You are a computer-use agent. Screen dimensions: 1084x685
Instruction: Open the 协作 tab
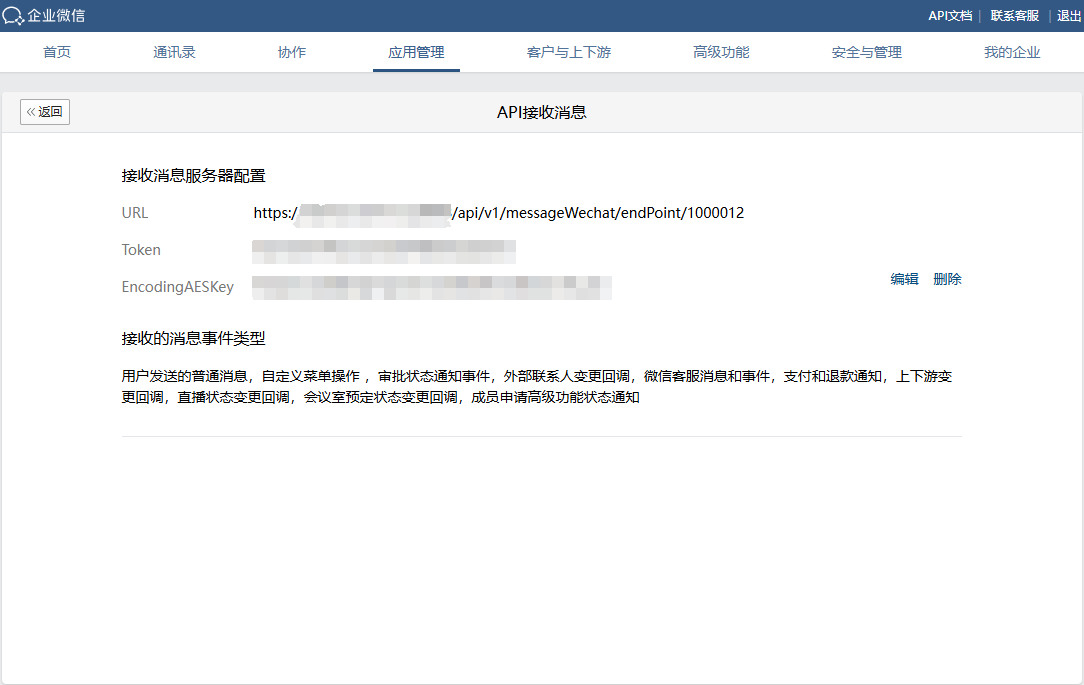pos(291,52)
